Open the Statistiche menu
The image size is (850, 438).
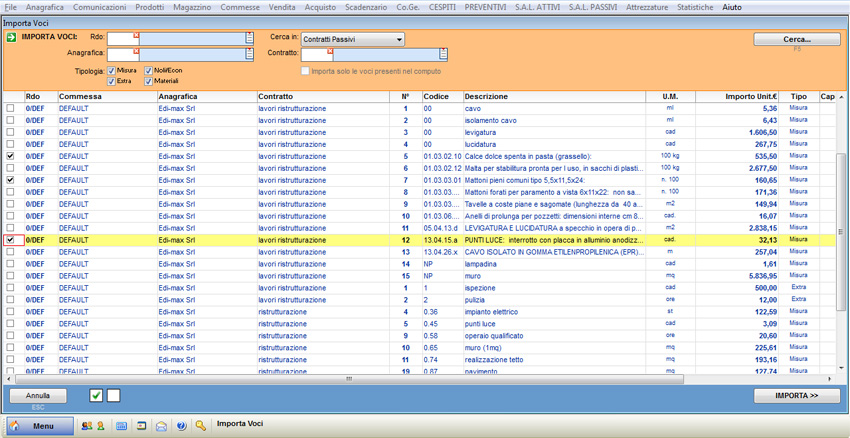695,7
